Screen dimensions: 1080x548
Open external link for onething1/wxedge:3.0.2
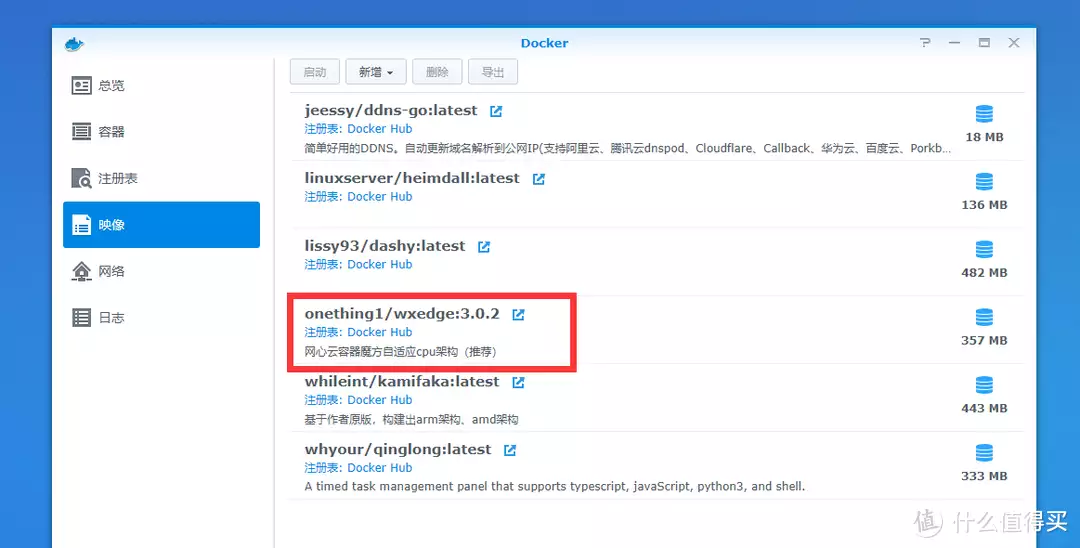[x=518, y=315]
